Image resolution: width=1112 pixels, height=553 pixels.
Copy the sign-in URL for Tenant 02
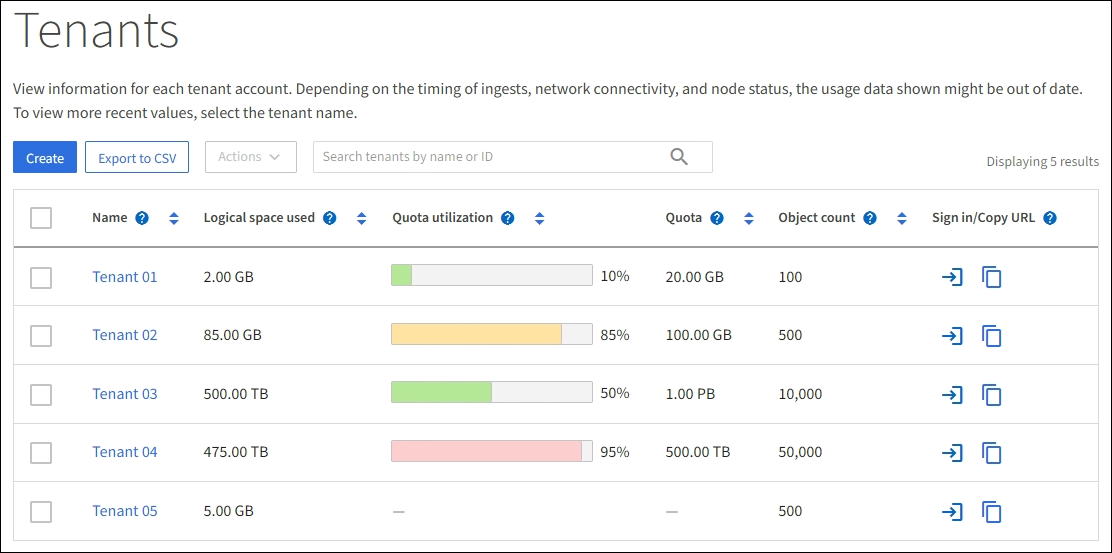[991, 336]
